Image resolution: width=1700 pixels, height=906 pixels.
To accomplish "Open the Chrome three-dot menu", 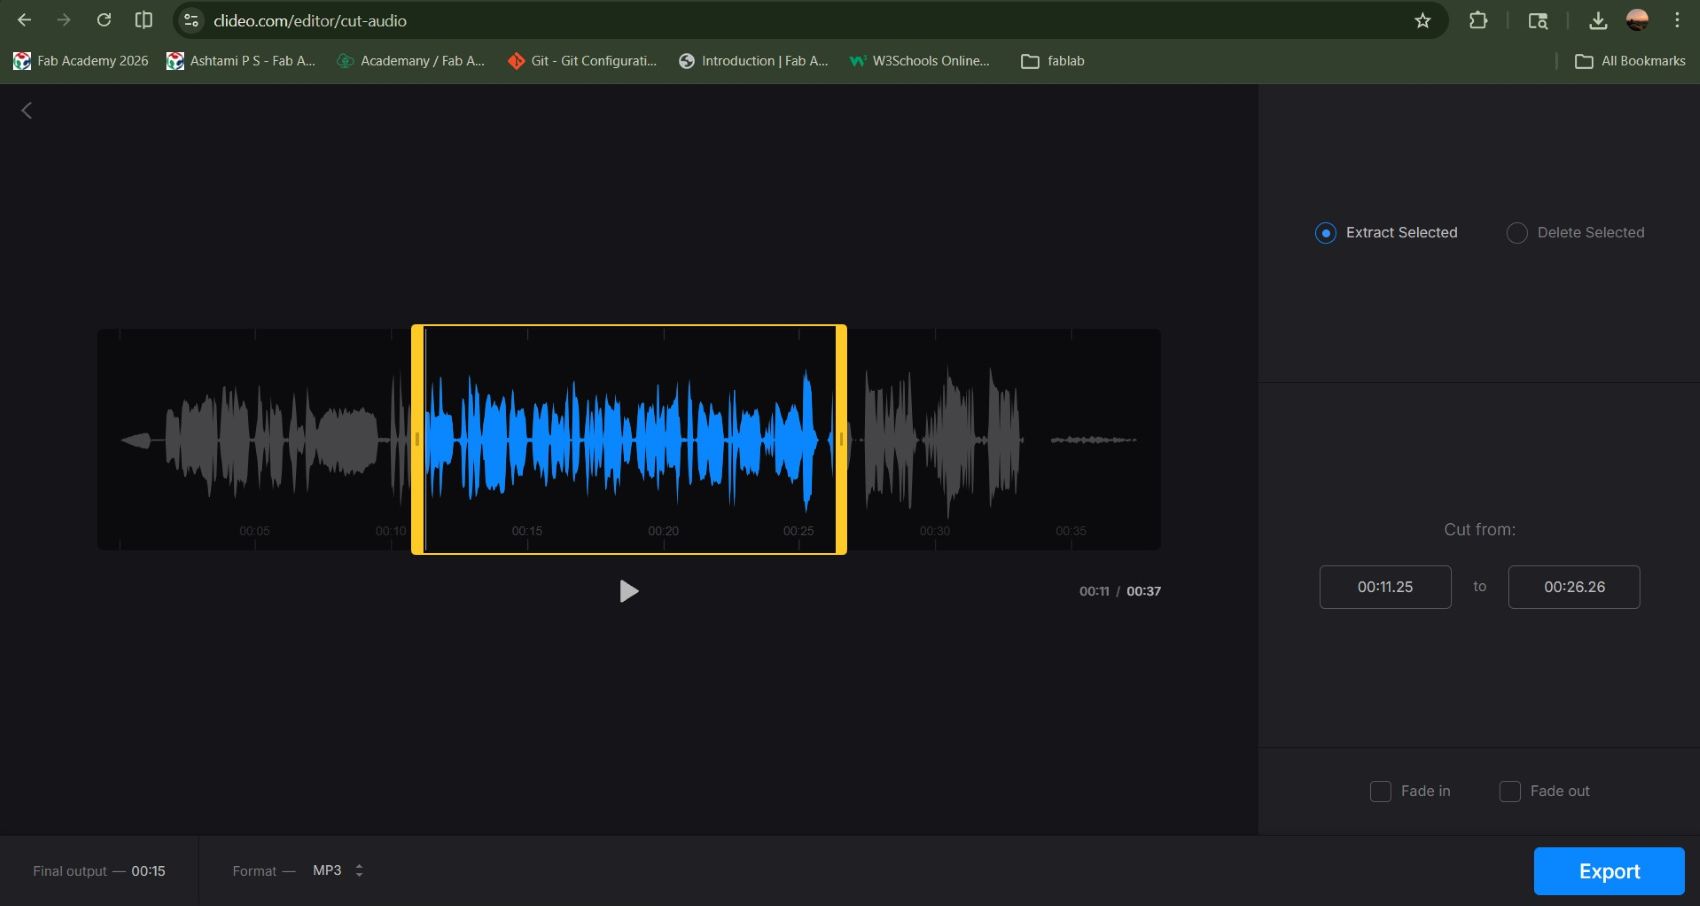I will pyautogui.click(x=1677, y=20).
